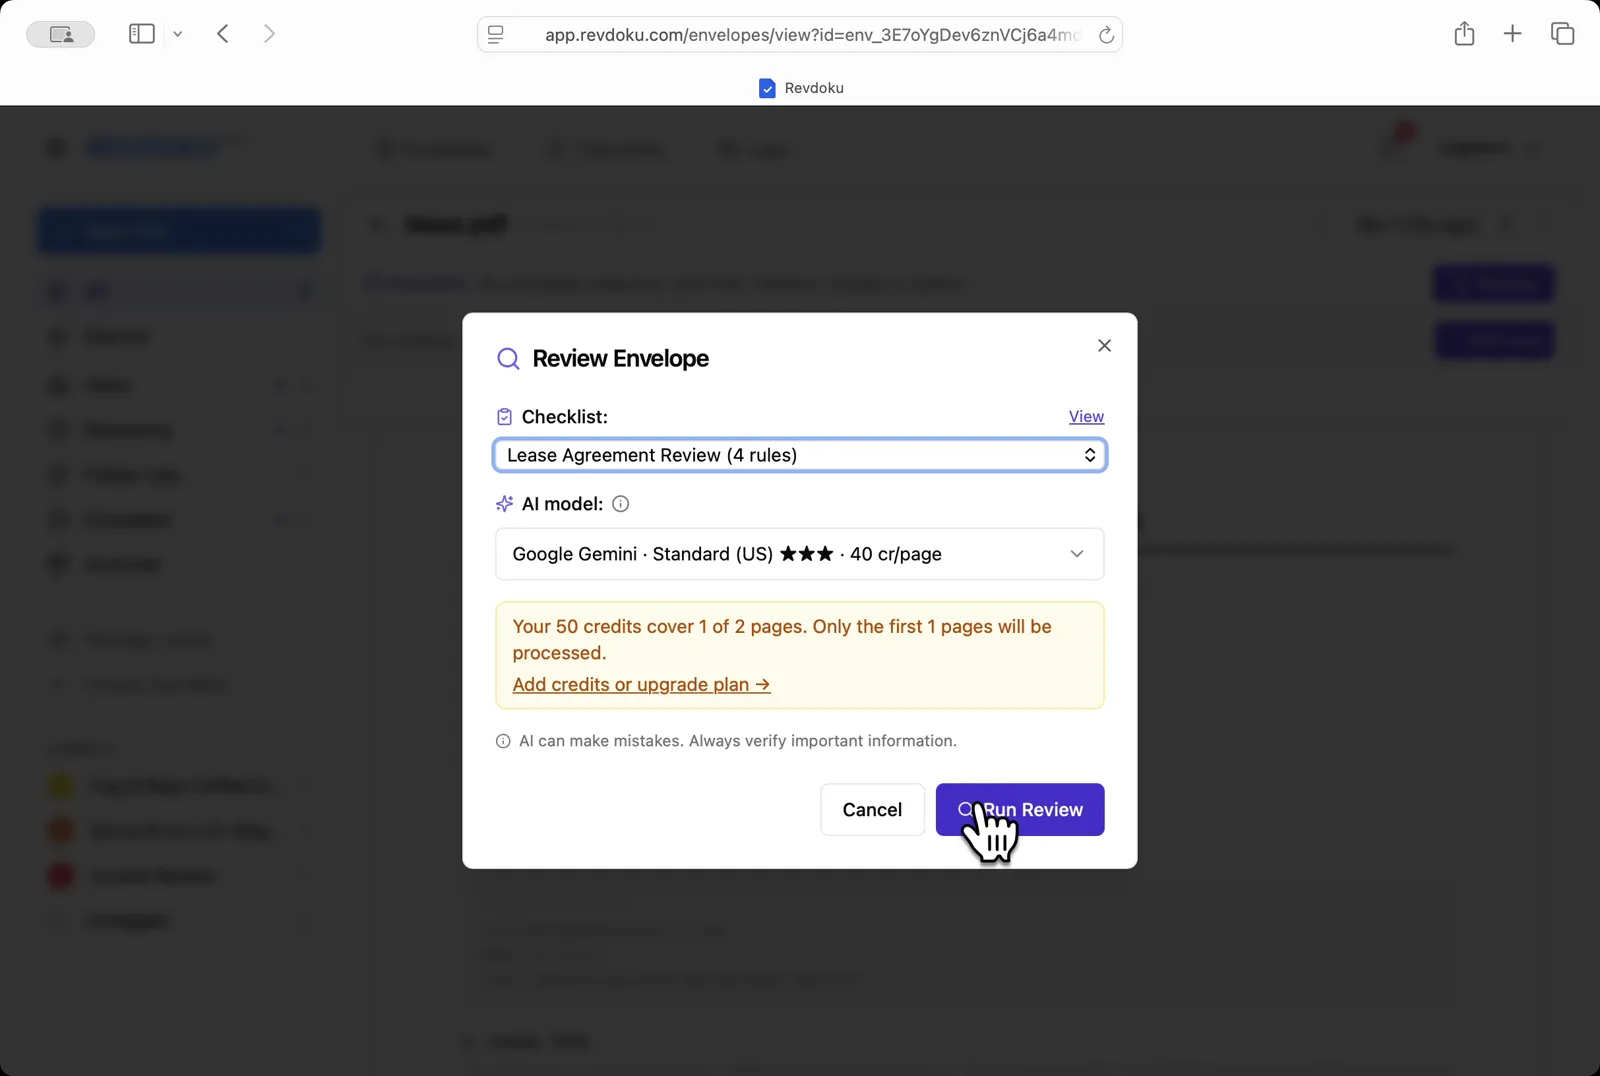This screenshot has height=1076, width=1600.
Task: Click the info icon beside the AI disclaimer
Action: tap(503, 741)
